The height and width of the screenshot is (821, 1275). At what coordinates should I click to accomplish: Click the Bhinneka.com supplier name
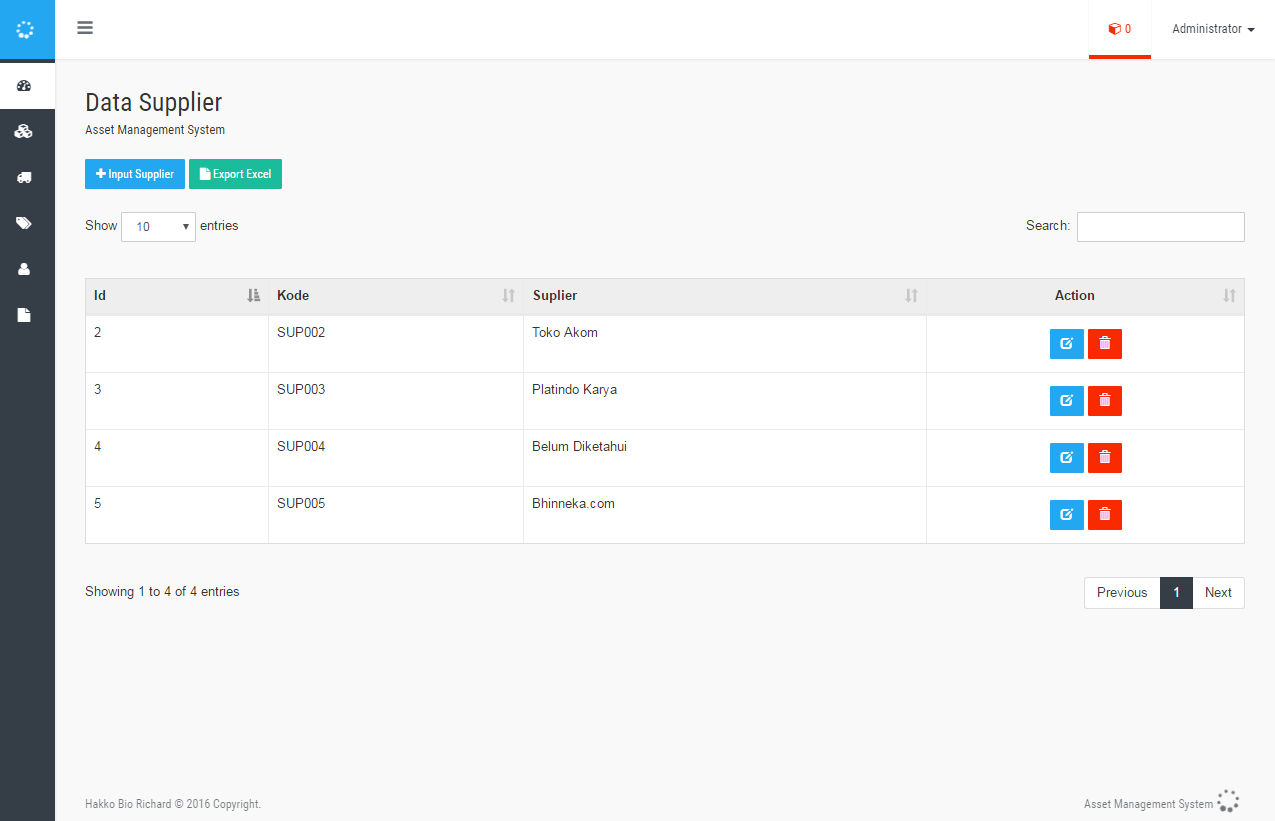(x=573, y=504)
